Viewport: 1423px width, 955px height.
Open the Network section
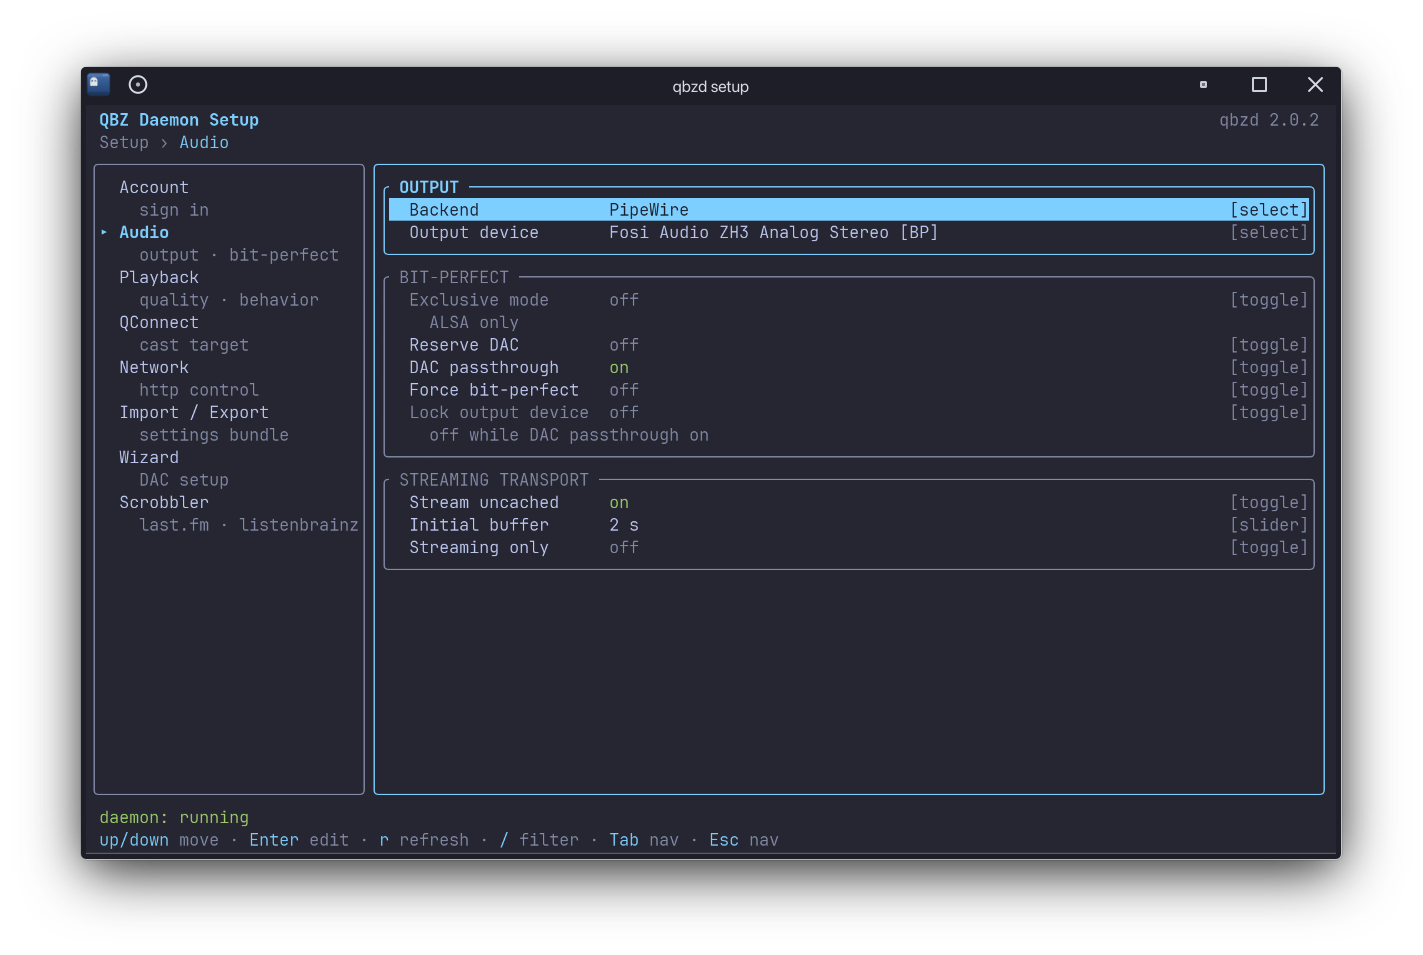tap(154, 368)
